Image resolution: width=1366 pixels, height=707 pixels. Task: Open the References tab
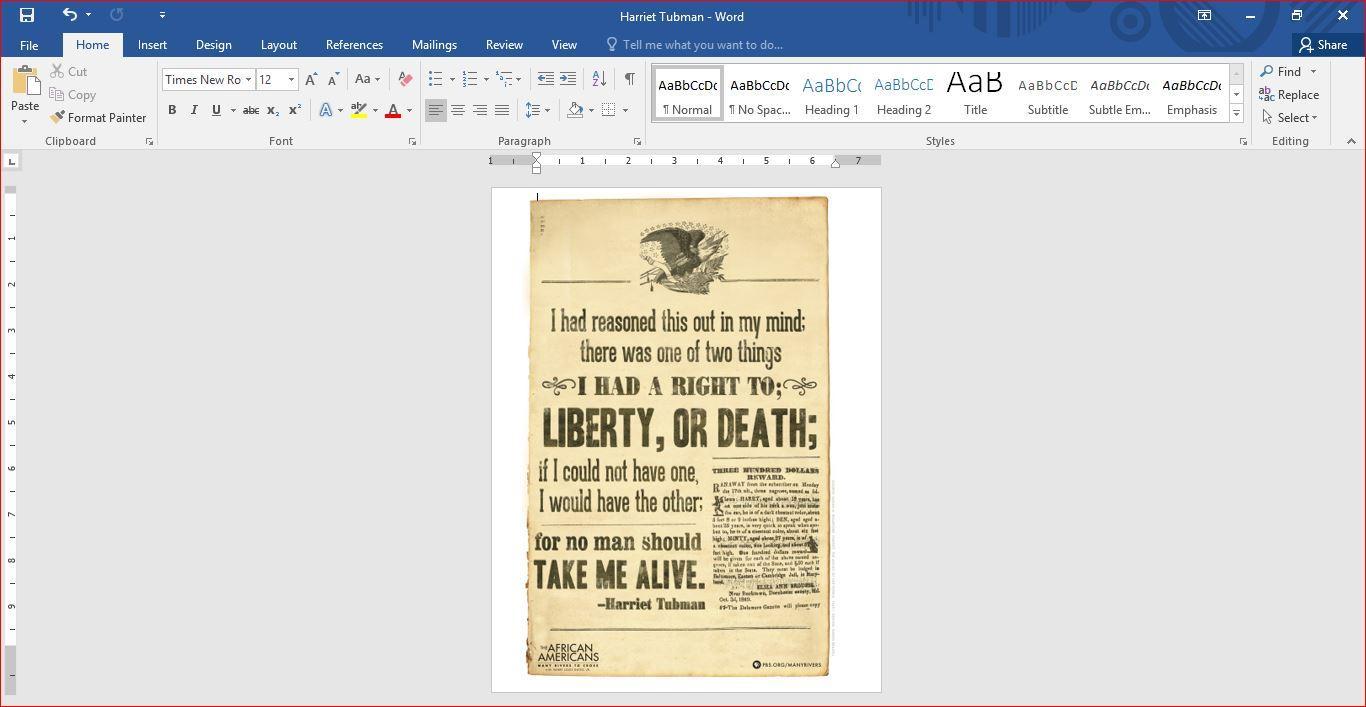(354, 45)
